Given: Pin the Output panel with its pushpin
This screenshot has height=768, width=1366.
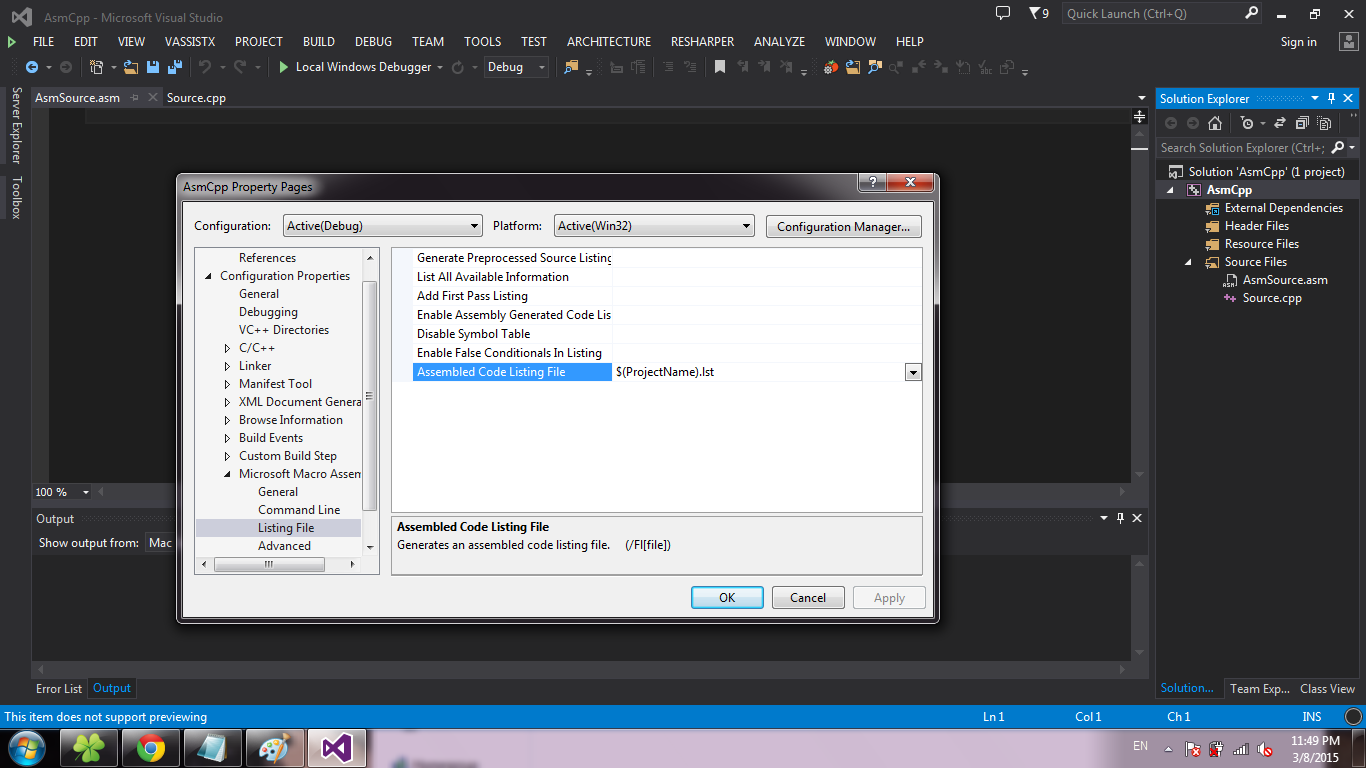Looking at the screenshot, I should (x=1120, y=518).
